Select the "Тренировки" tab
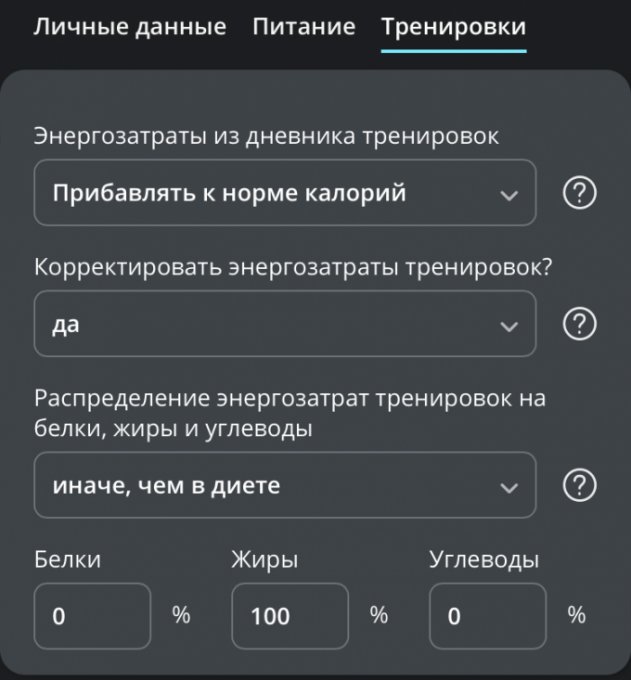631x680 pixels. (x=454, y=27)
